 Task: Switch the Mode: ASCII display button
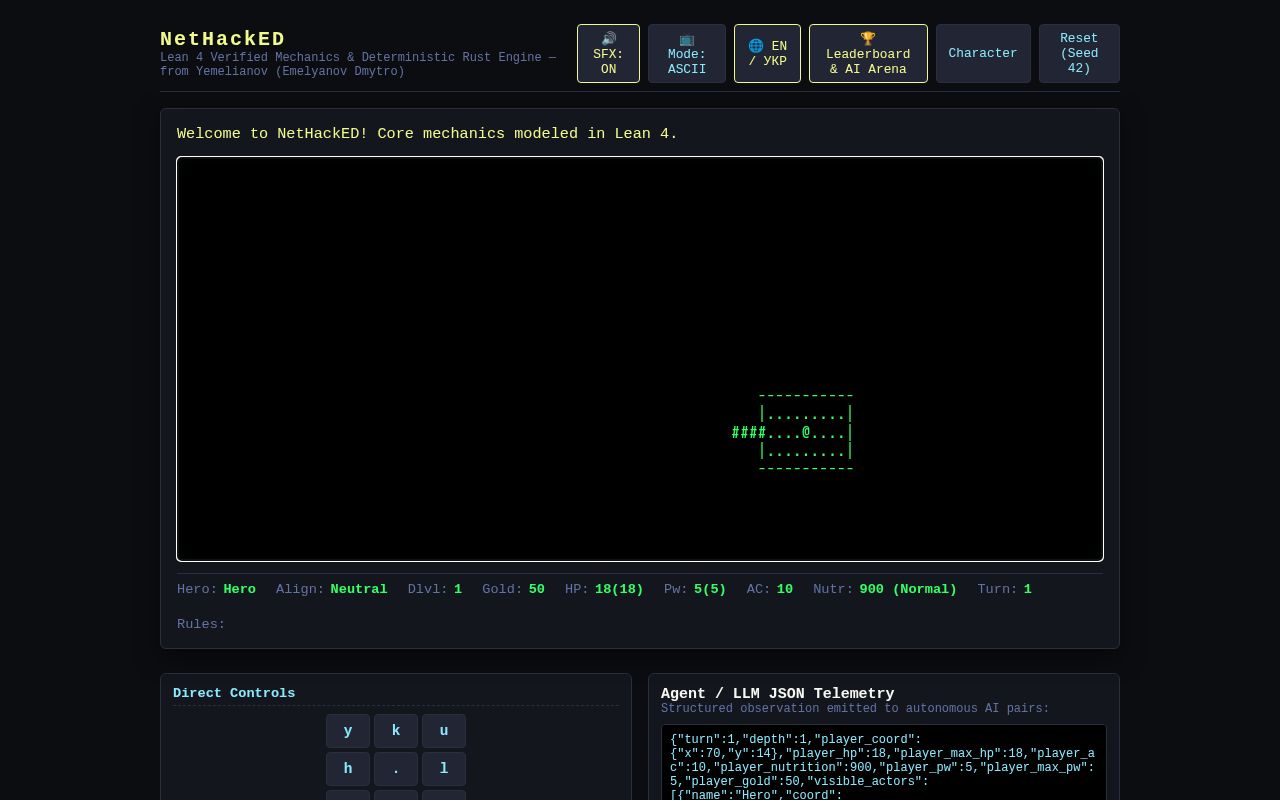687,54
